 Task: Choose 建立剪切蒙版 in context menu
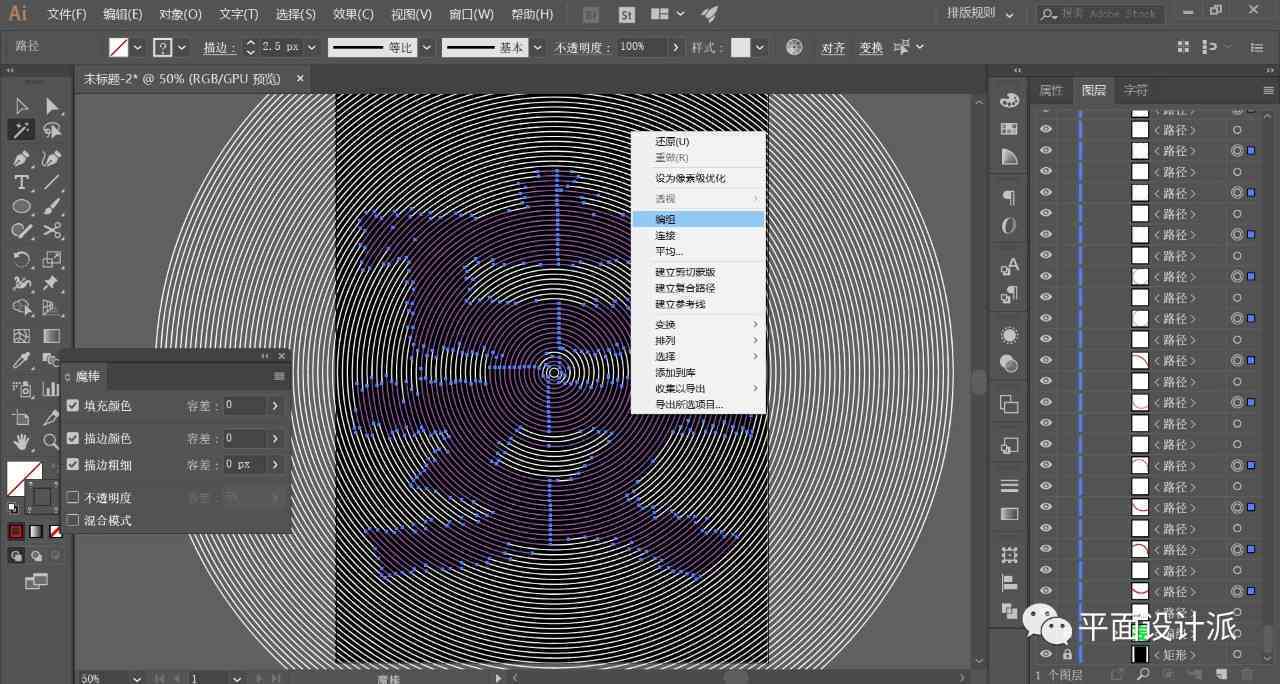tap(698, 272)
